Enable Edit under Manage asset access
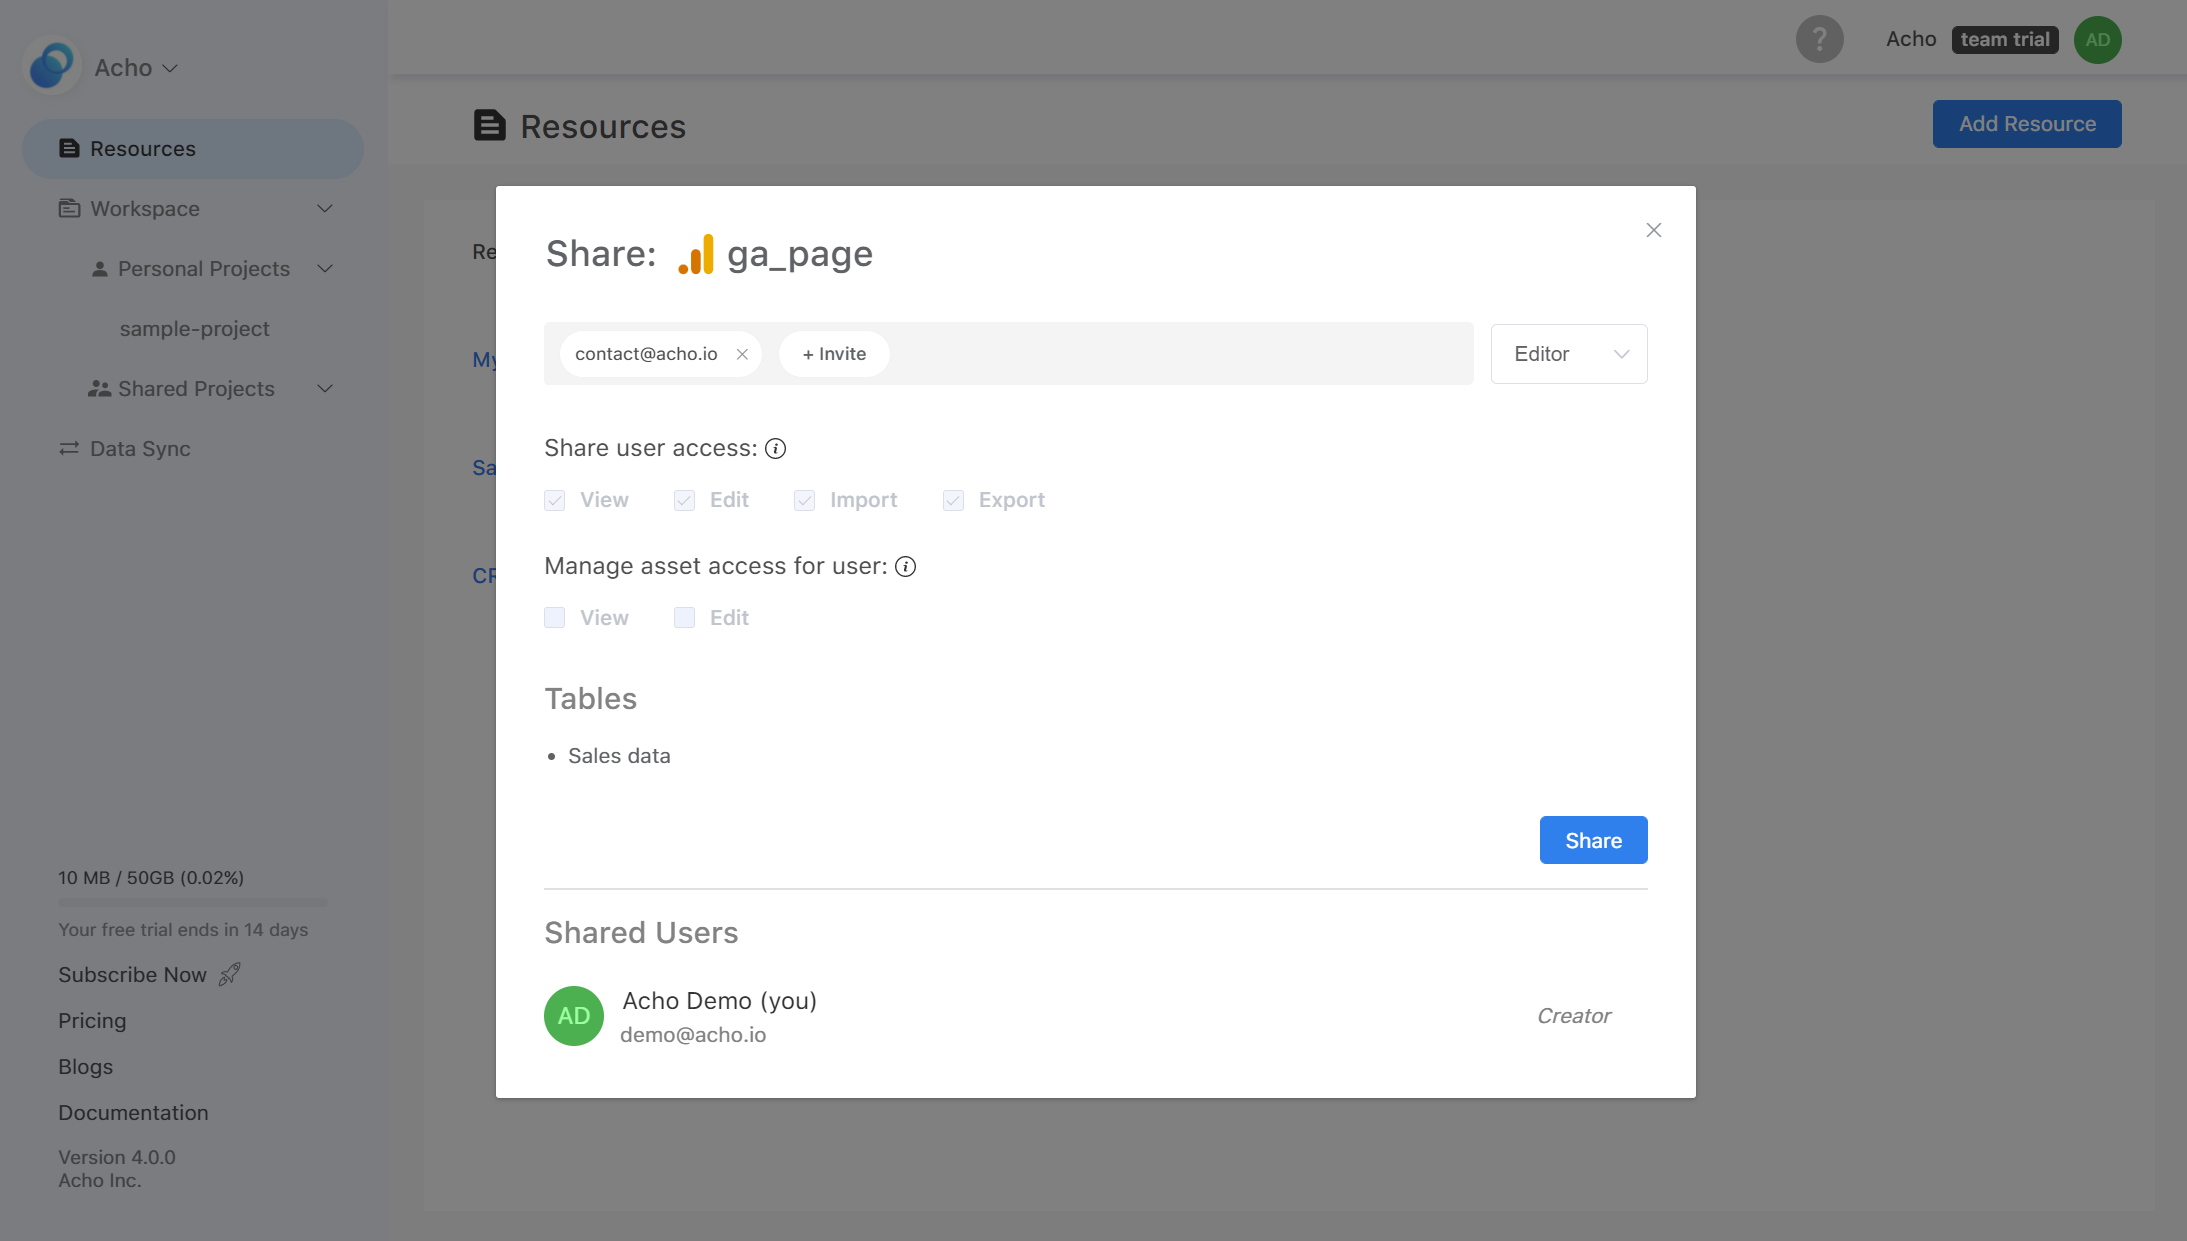The image size is (2187, 1241). coord(684,618)
